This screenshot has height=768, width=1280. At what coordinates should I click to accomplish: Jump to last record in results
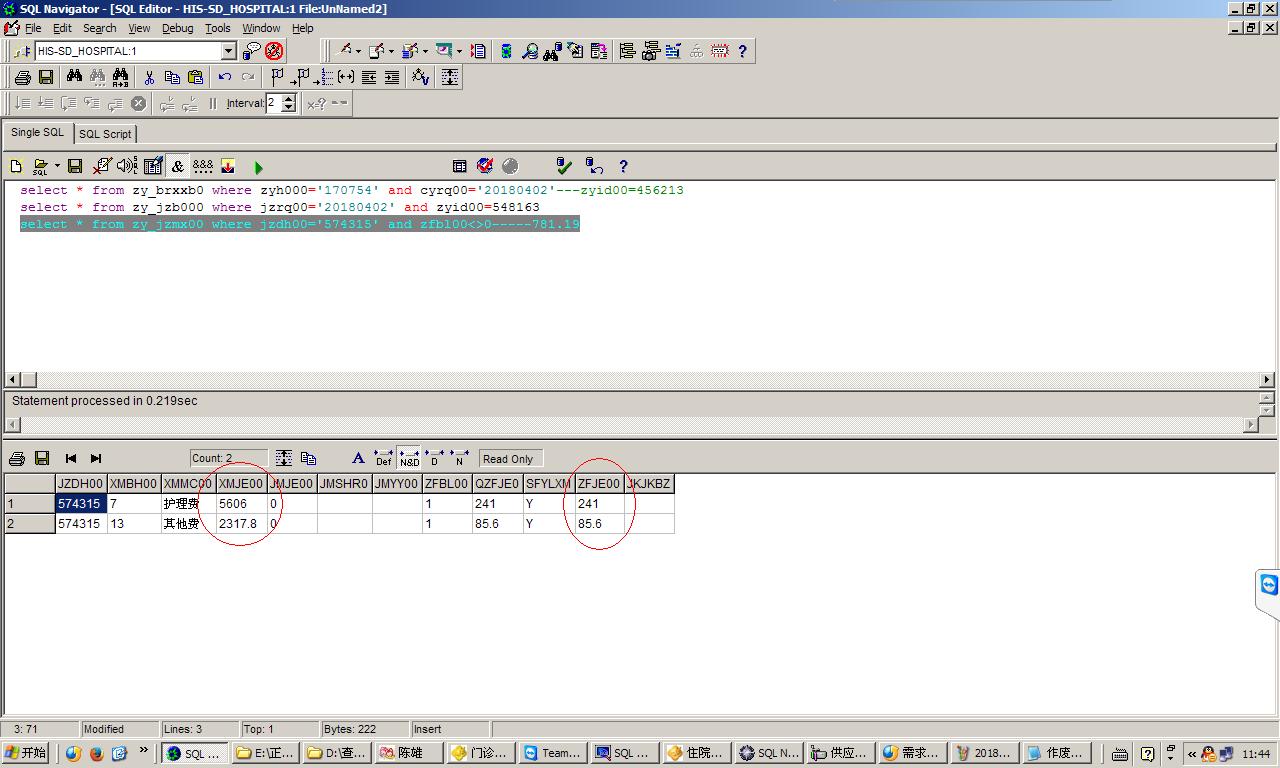pyautogui.click(x=96, y=458)
